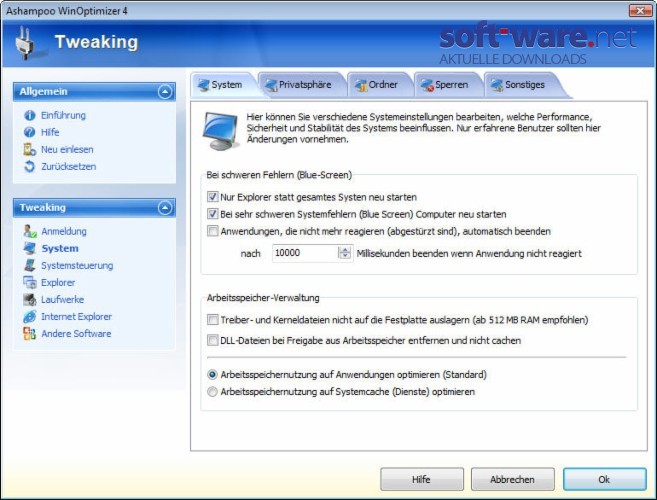Click the Explorer windows icon
657x500 pixels.
30,282
